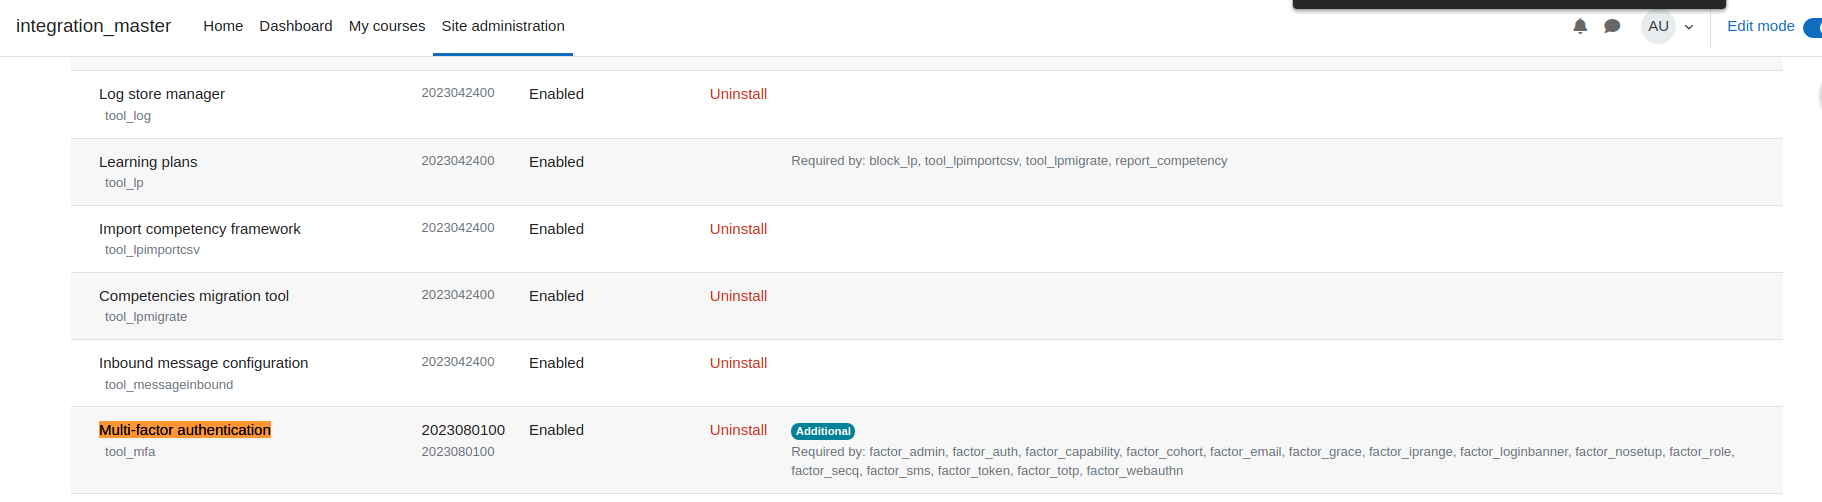This screenshot has height=502, width=1822.
Task: Click highlighted Multi-factor authentication name
Action: [185, 430]
